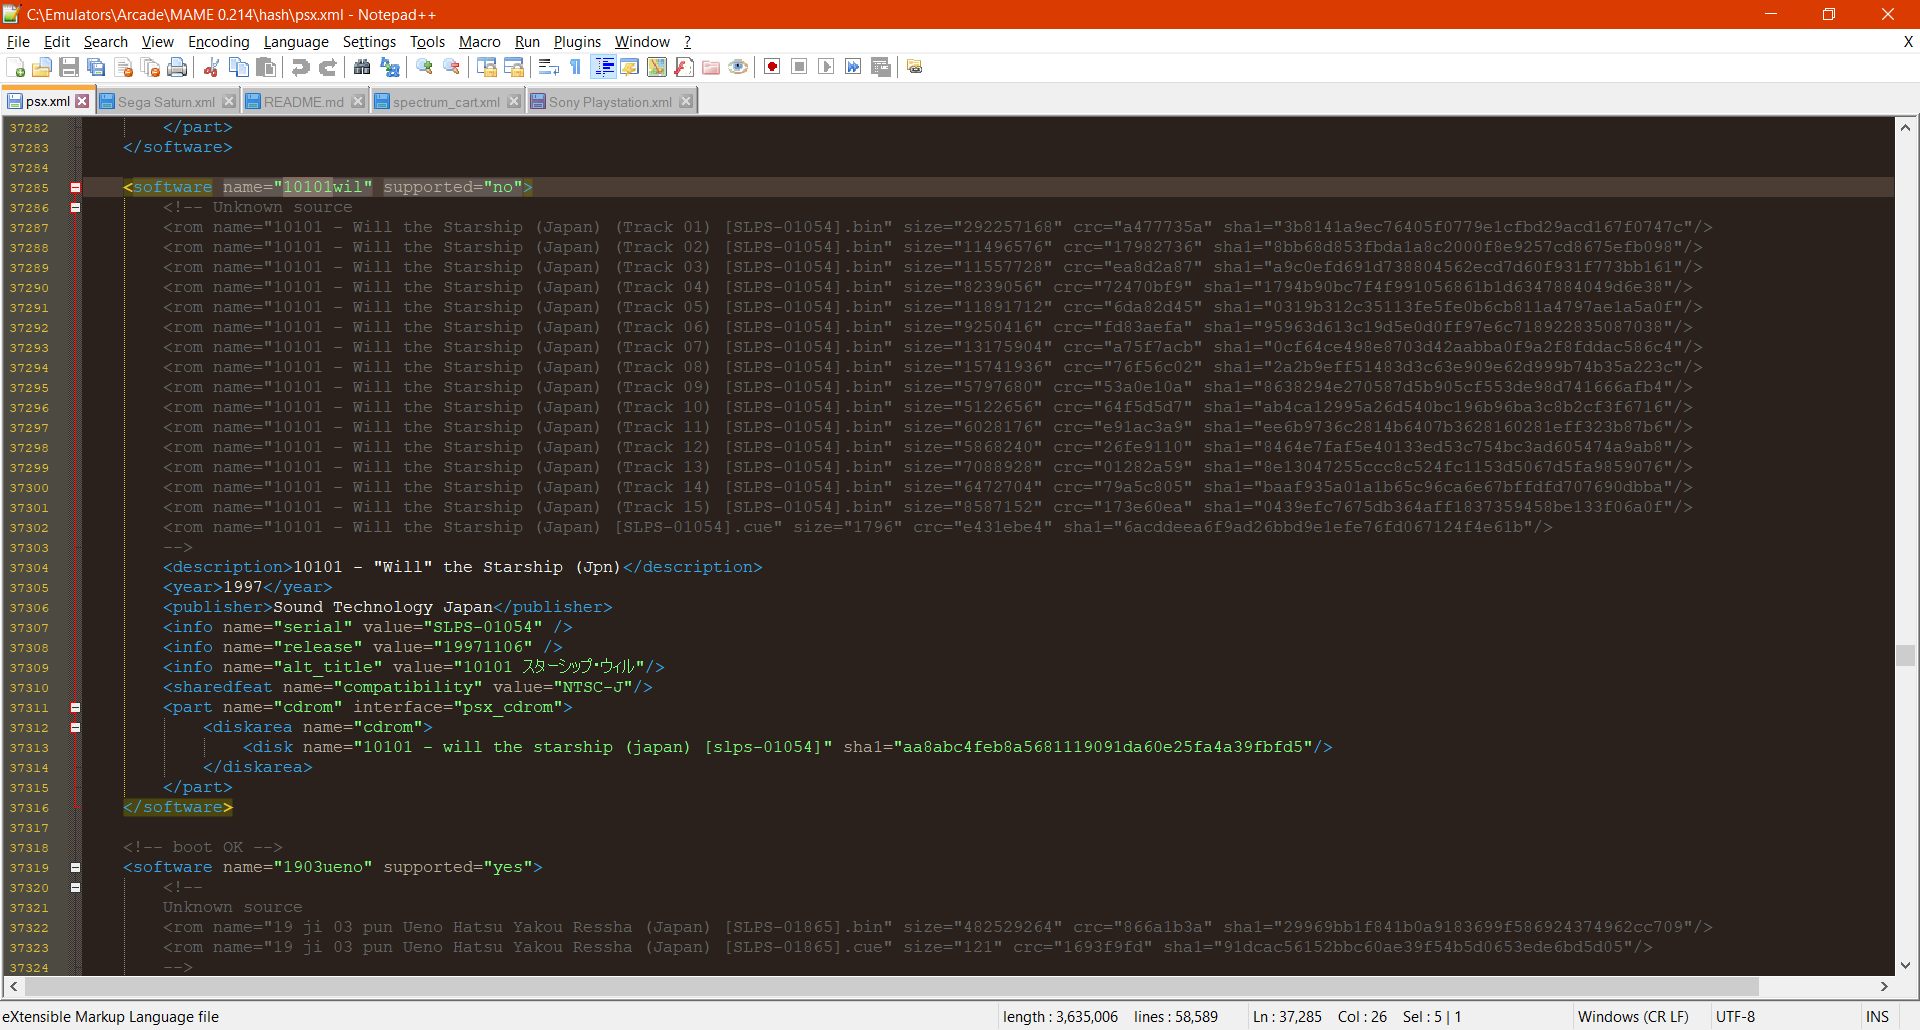Collapse comment fold at line 37286

click(75, 208)
